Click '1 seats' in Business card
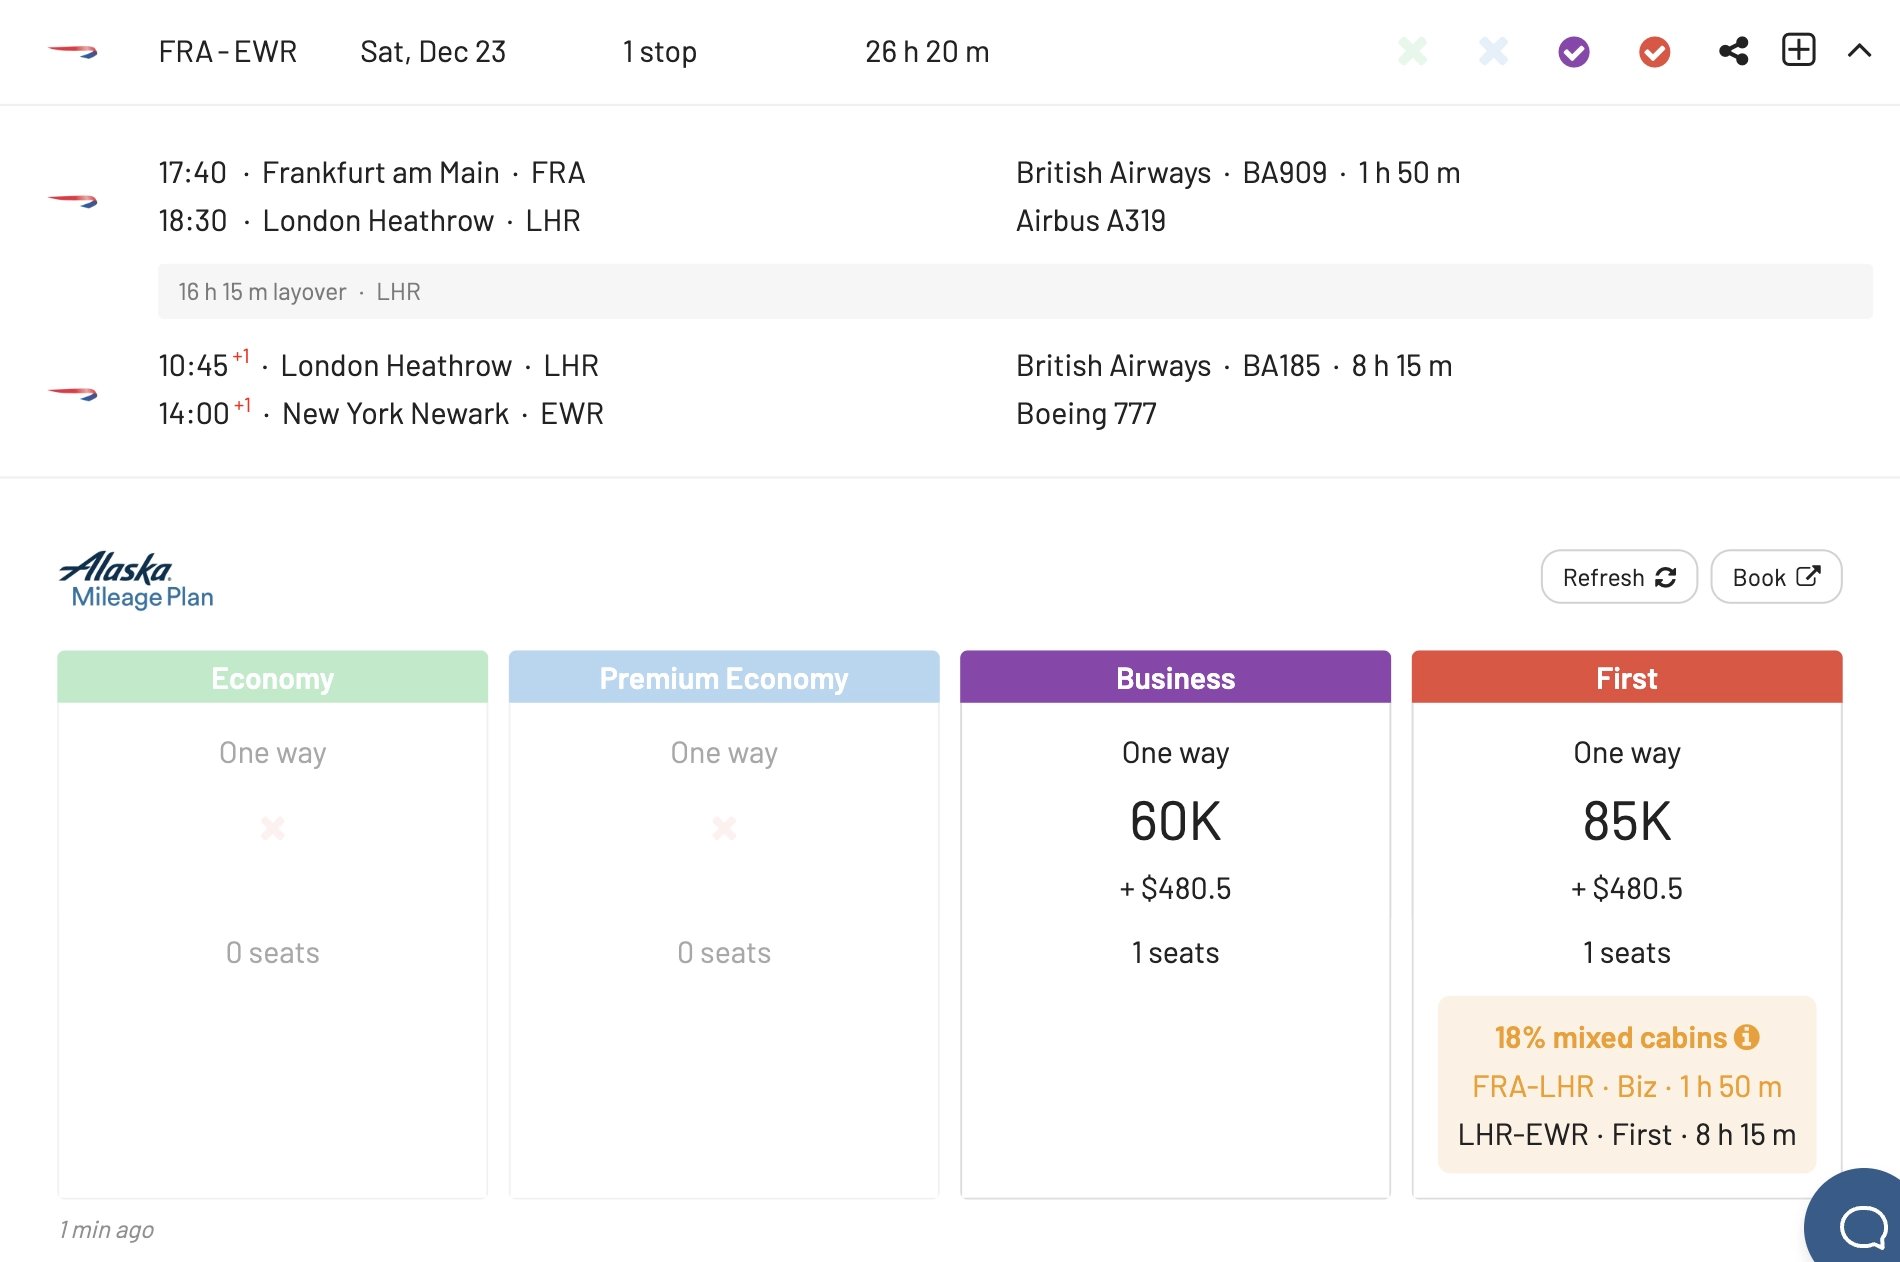The height and width of the screenshot is (1262, 1900). (1175, 953)
